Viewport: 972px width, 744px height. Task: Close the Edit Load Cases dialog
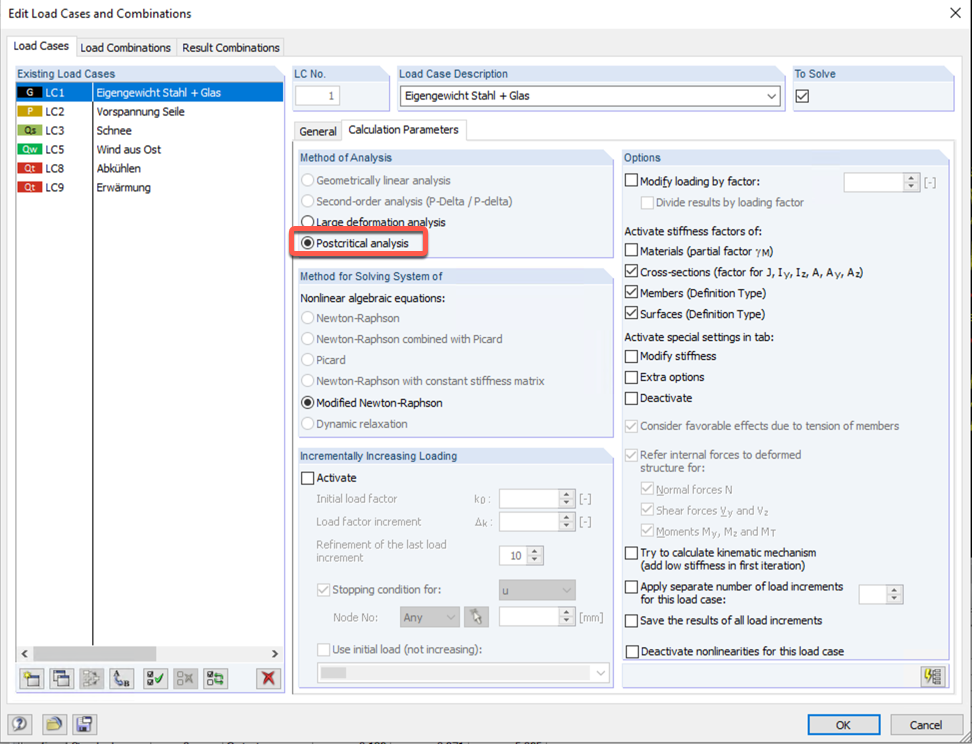click(955, 13)
